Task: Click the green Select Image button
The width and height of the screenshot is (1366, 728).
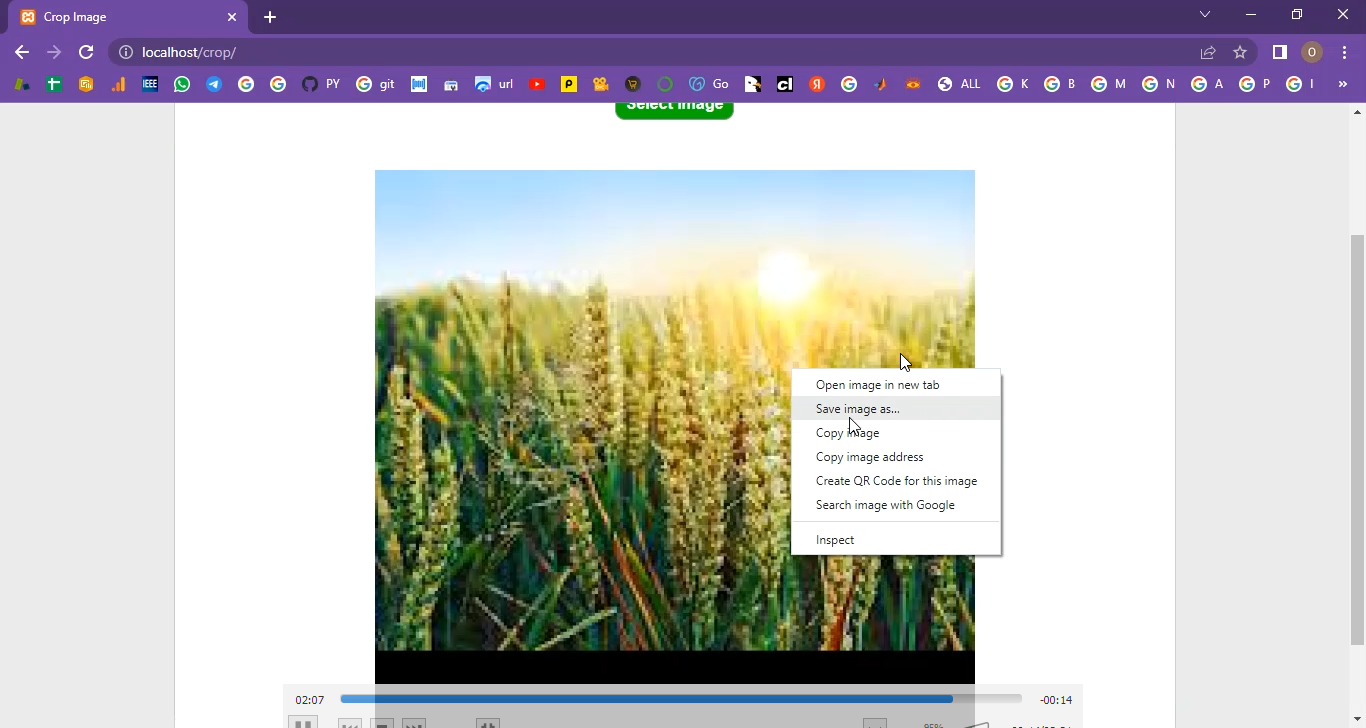Action: [x=674, y=107]
